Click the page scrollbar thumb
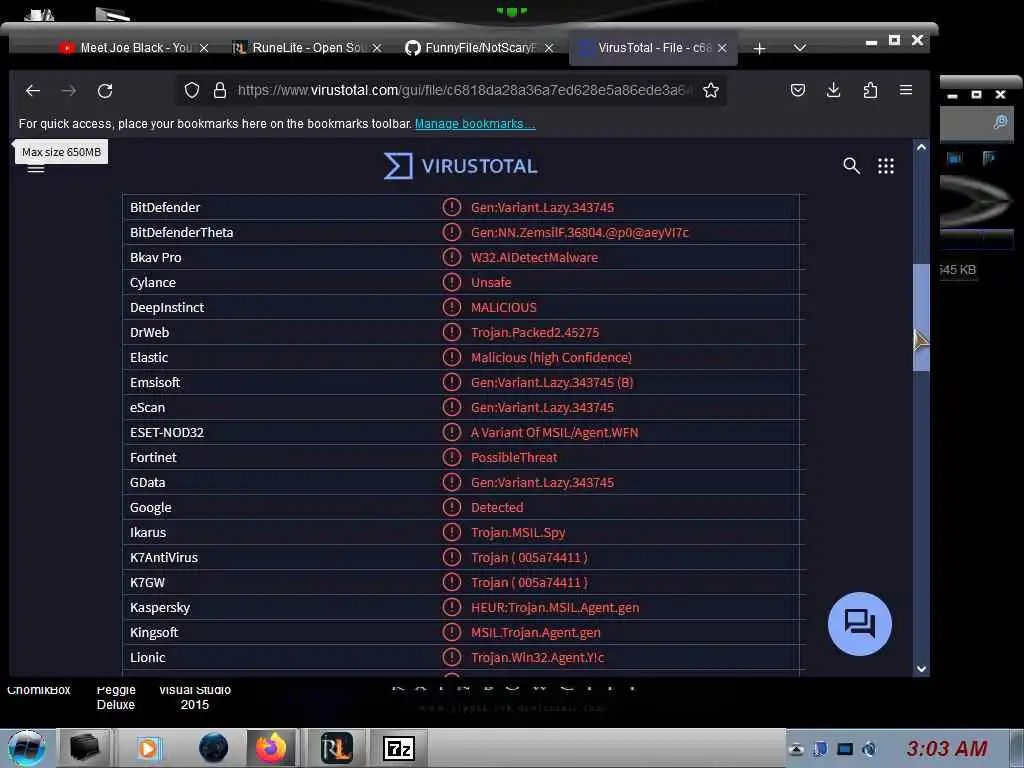The height and width of the screenshot is (768, 1024). [x=921, y=318]
